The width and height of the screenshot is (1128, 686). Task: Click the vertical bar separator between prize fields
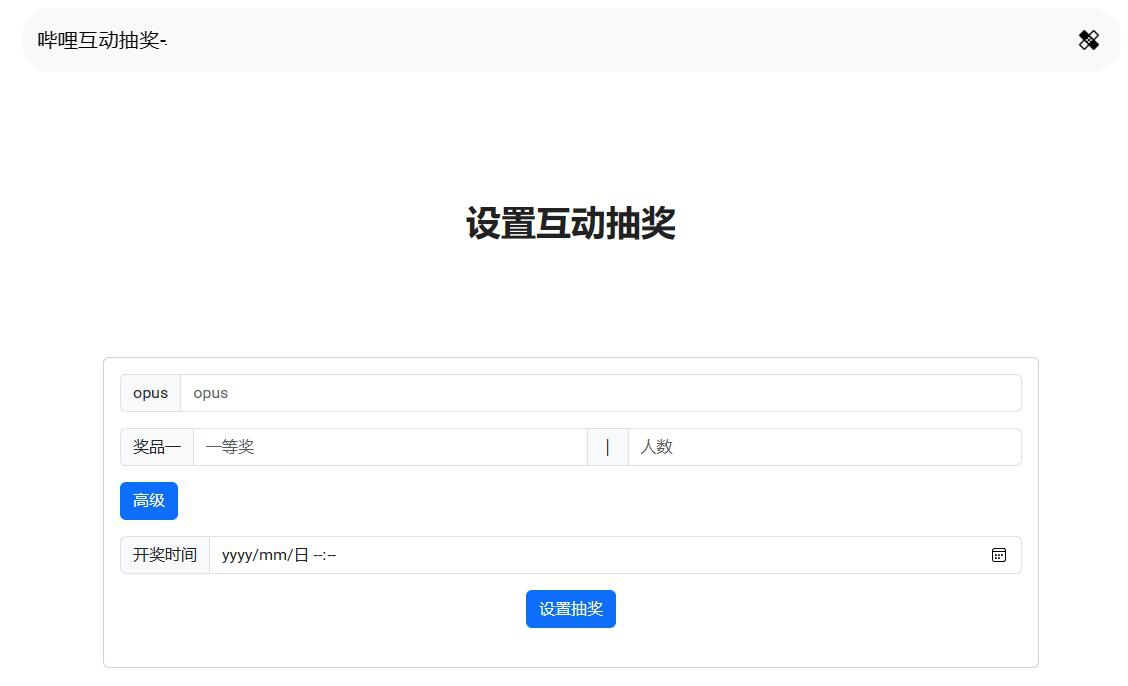(x=607, y=447)
